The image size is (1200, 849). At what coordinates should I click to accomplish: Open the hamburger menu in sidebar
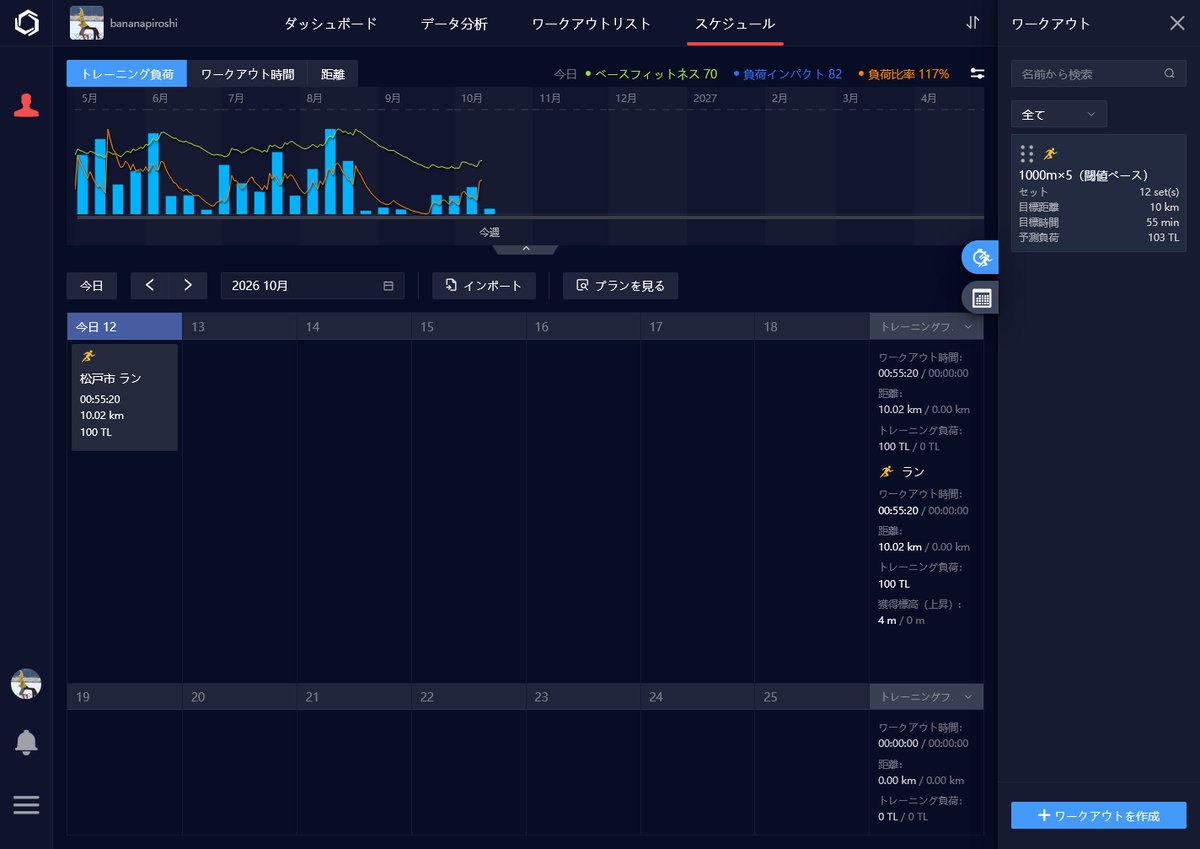pos(26,805)
